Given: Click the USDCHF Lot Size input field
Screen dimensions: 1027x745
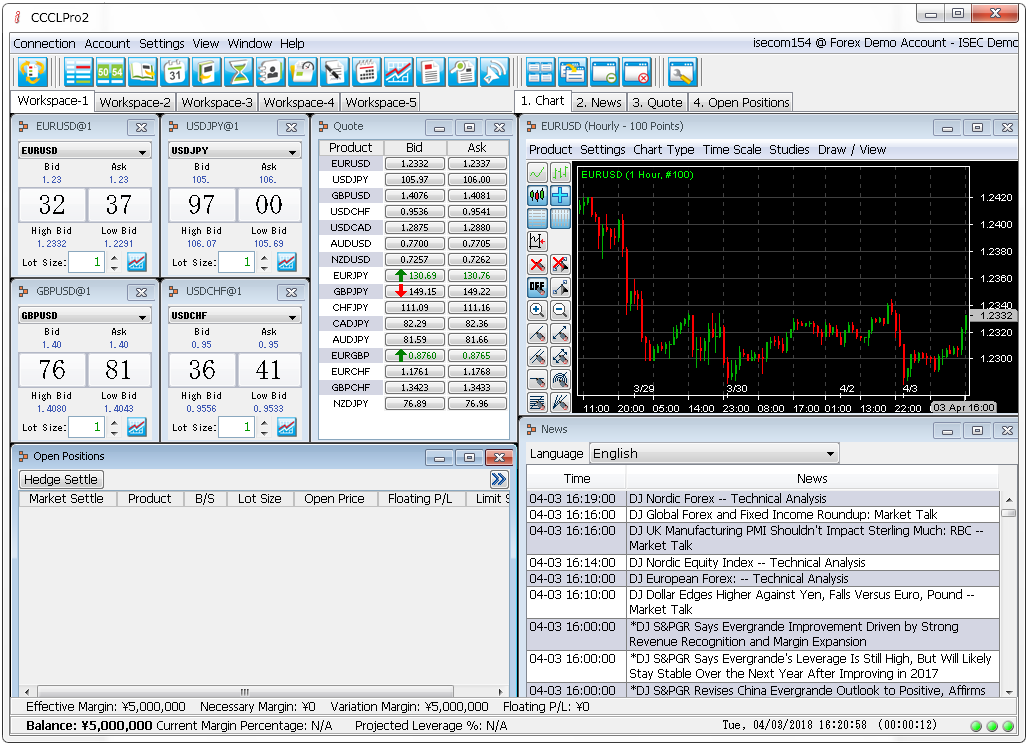Looking at the screenshot, I should pyautogui.click(x=236, y=427).
